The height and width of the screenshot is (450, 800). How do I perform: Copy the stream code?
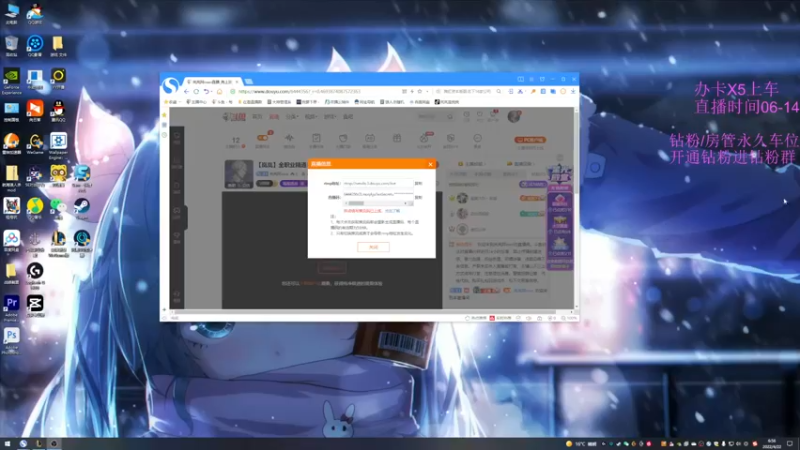click(418, 197)
